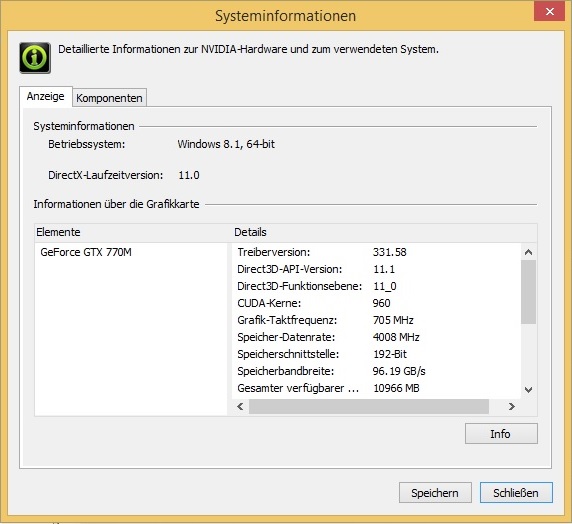Select the Grafik-Taktfrequenz row
Viewport: 572px width, 524px height.
[376, 320]
